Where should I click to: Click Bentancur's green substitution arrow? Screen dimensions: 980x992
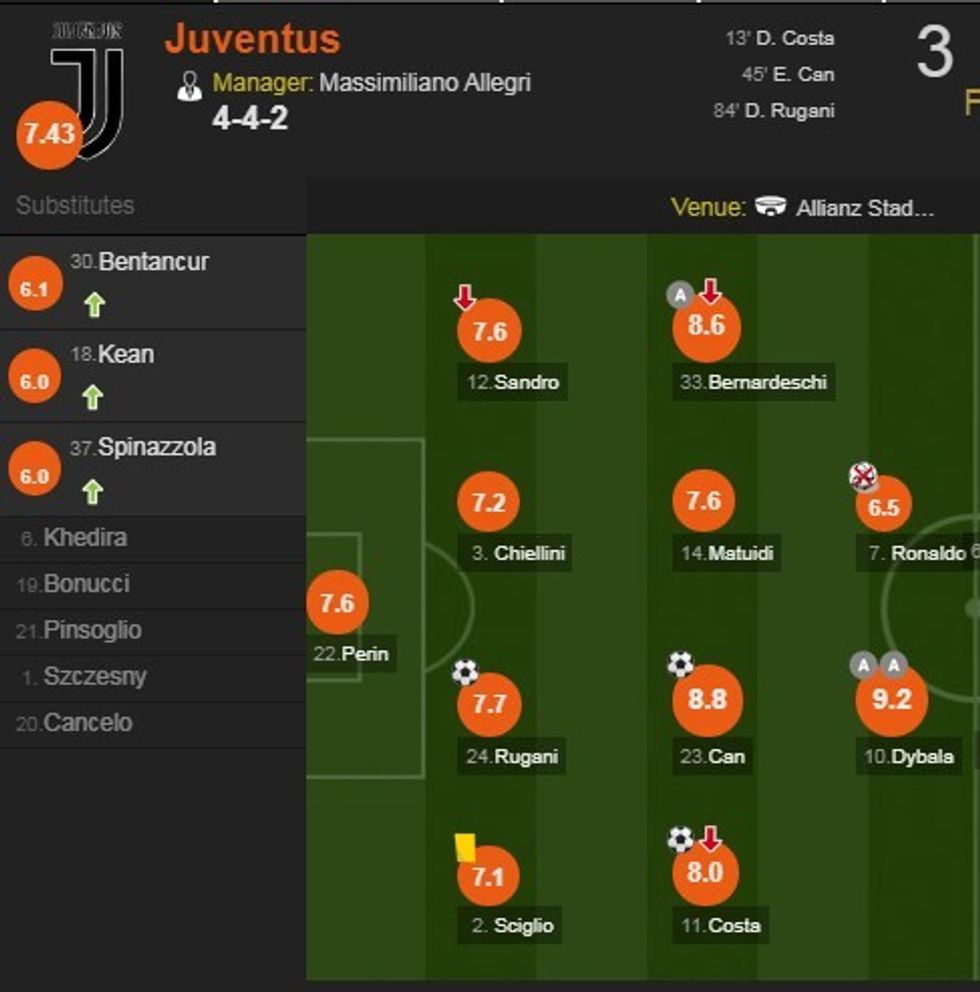click(93, 304)
